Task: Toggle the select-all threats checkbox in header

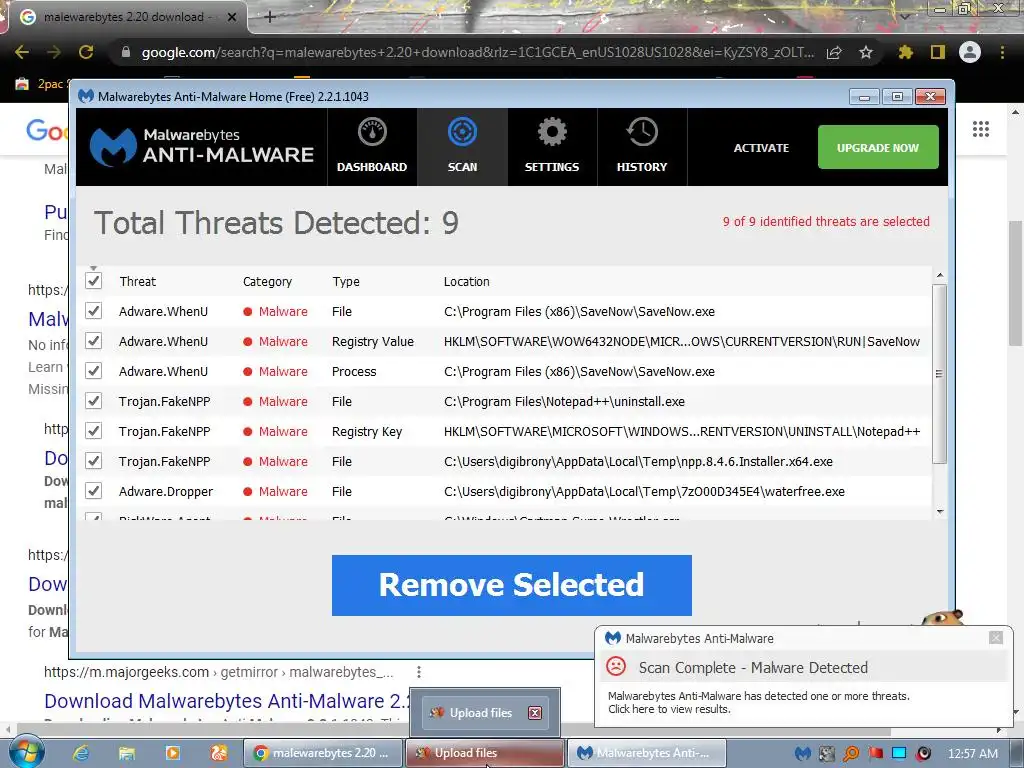Action: point(93,281)
